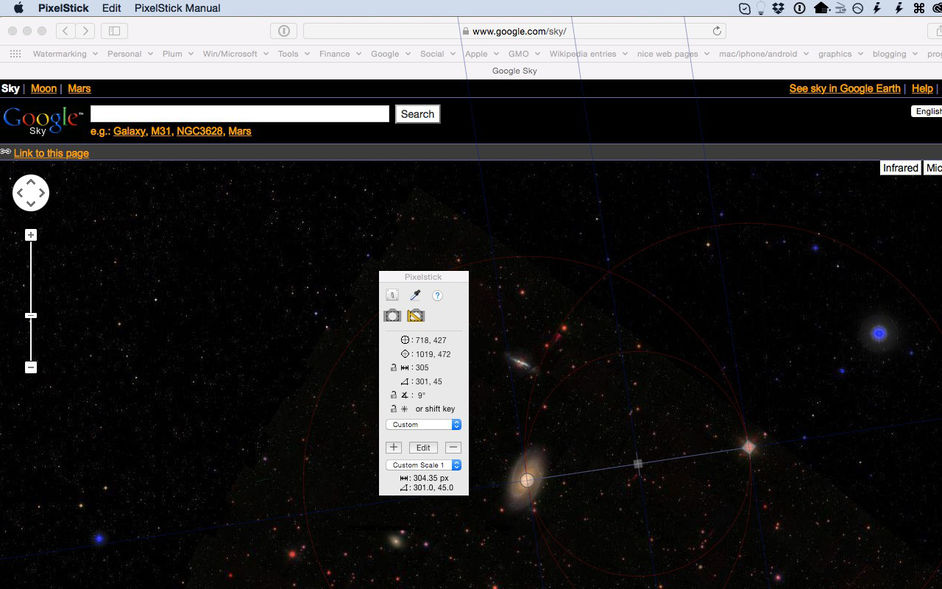This screenshot has width=942, height=589.
Task: Click the map zoom slider handle
Action: point(31,316)
